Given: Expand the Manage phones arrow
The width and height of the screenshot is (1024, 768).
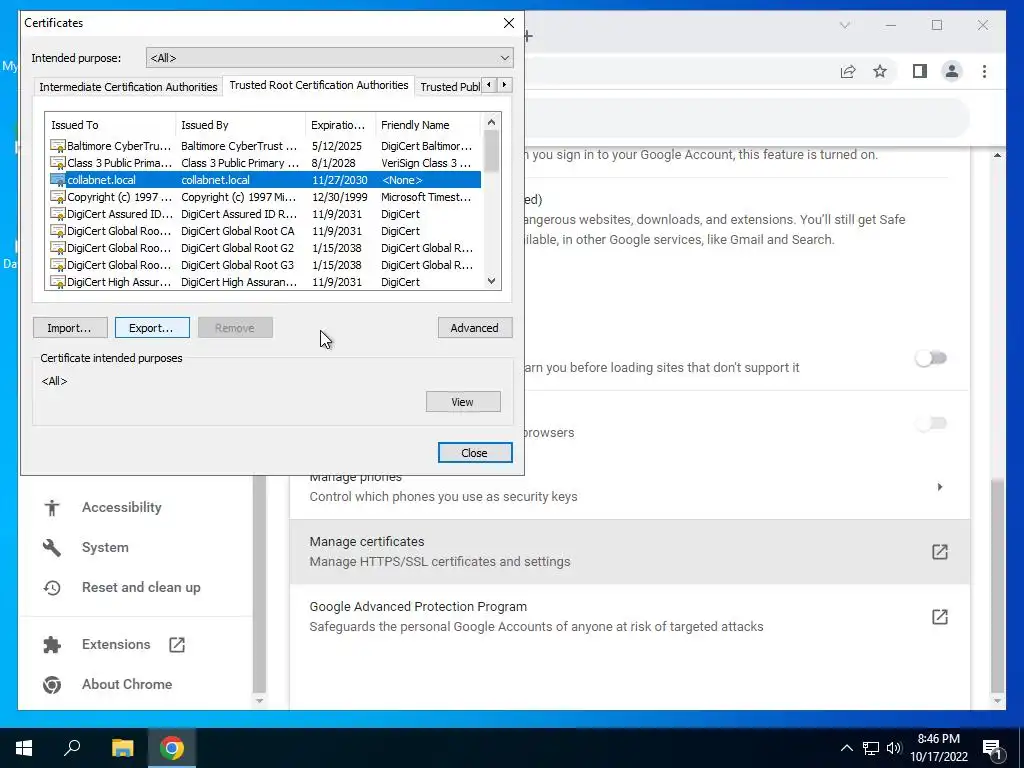Looking at the screenshot, I should pyautogui.click(x=940, y=487).
